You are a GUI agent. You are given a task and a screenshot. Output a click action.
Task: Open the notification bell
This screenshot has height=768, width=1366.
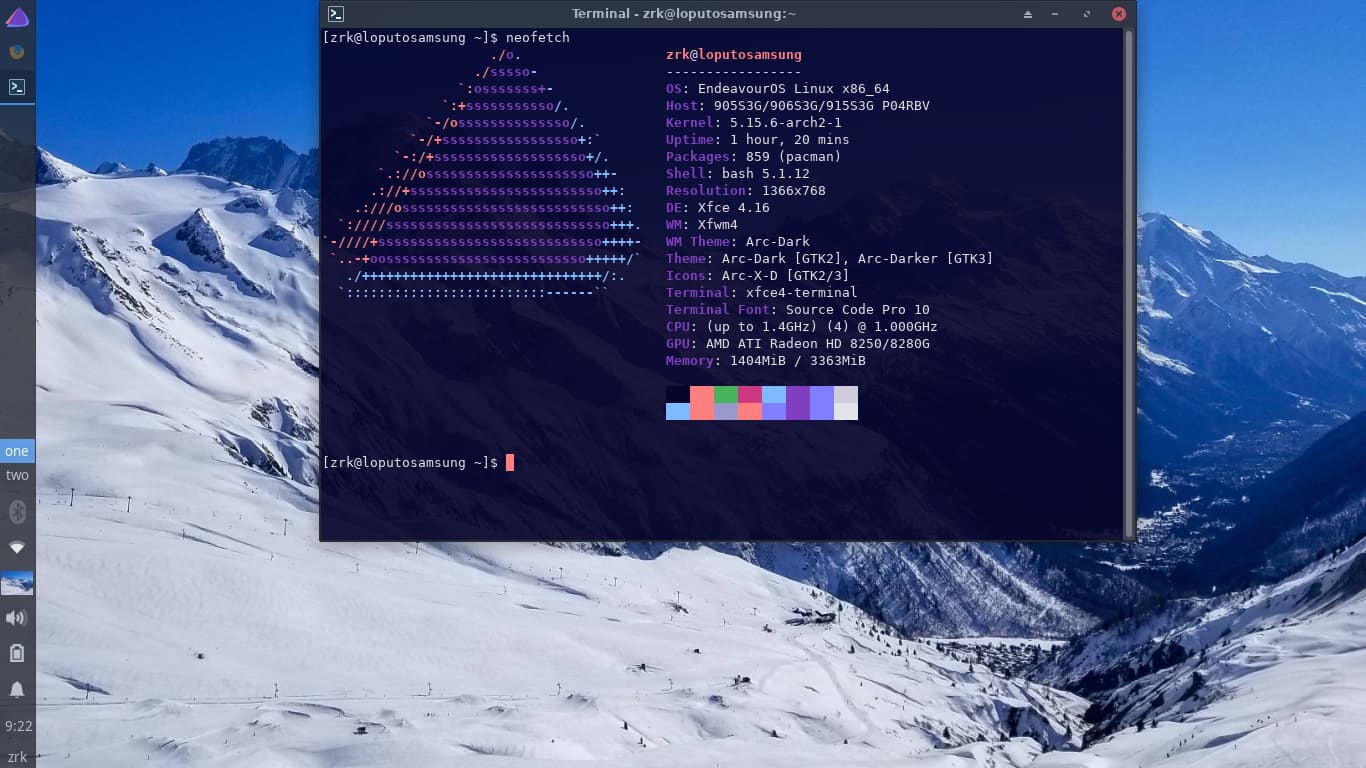[x=17, y=689]
